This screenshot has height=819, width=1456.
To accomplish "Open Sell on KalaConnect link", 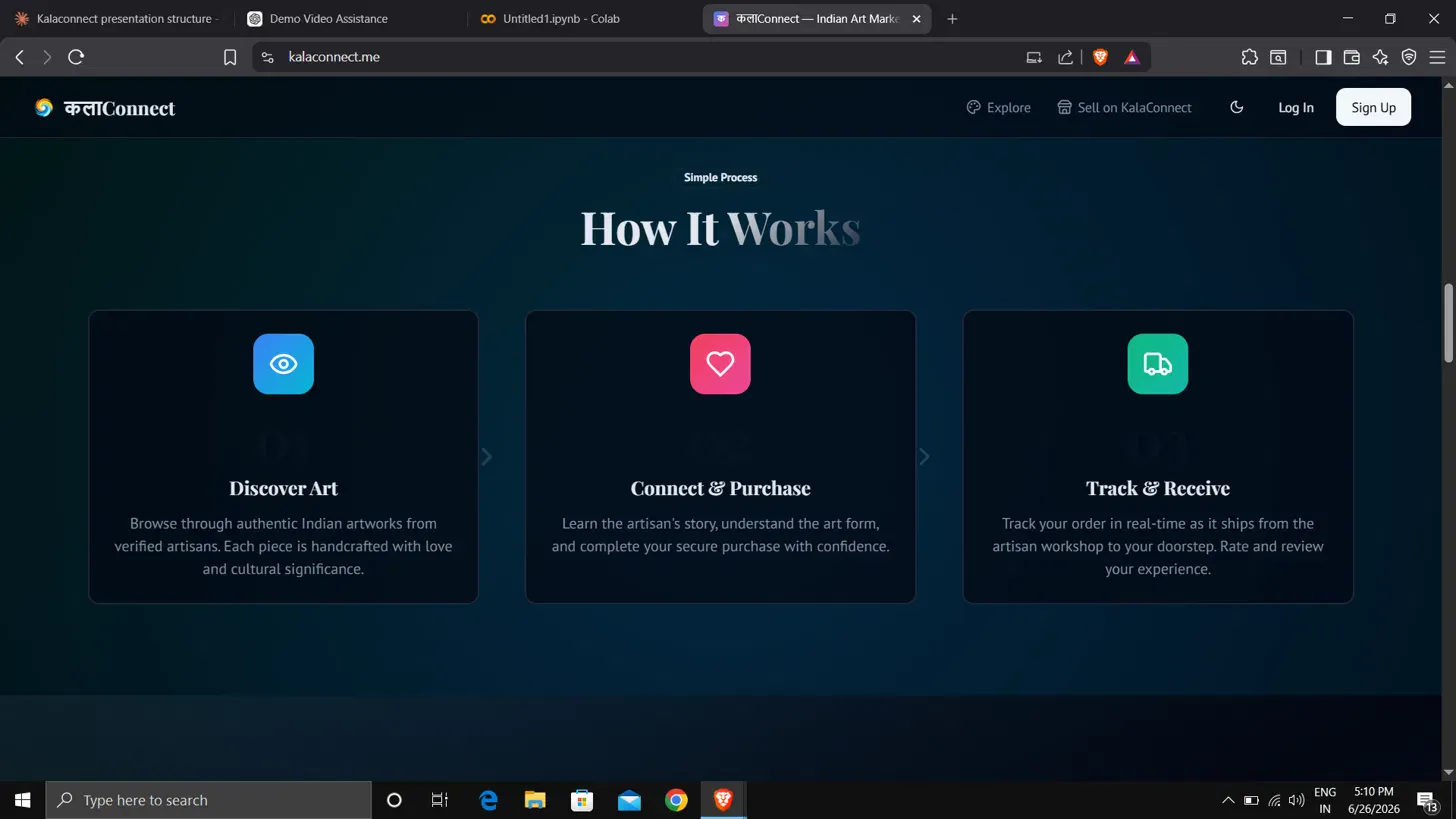I will (x=1124, y=108).
